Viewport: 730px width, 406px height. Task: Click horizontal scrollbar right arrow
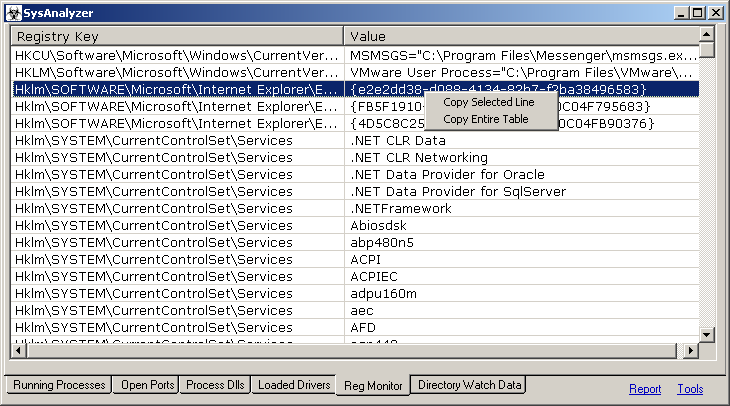coord(691,350)
